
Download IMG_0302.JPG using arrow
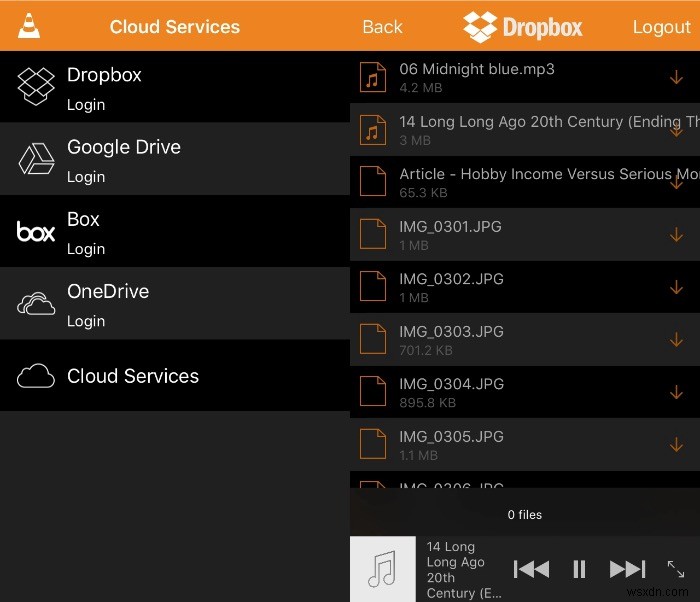click(x=676, y=287)
